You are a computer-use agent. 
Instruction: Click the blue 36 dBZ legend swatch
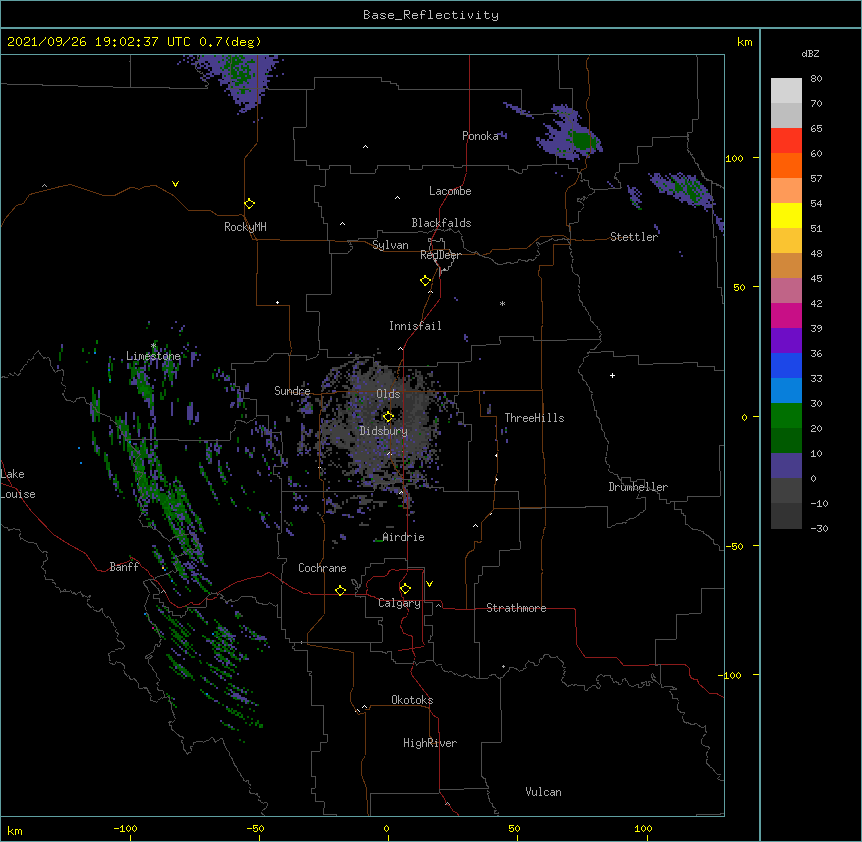(x=786, y=365)
